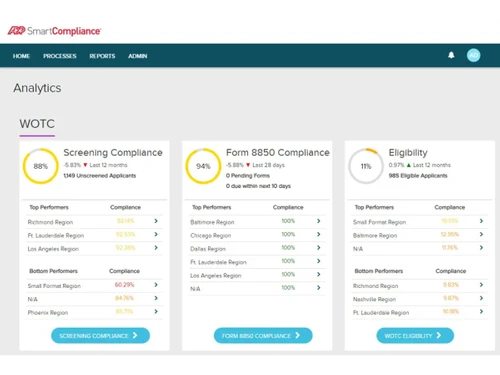Viewport: 500px width, 375px height.
Task: Expand Dallas Region row chevron
Action: (x=319, y=248)
